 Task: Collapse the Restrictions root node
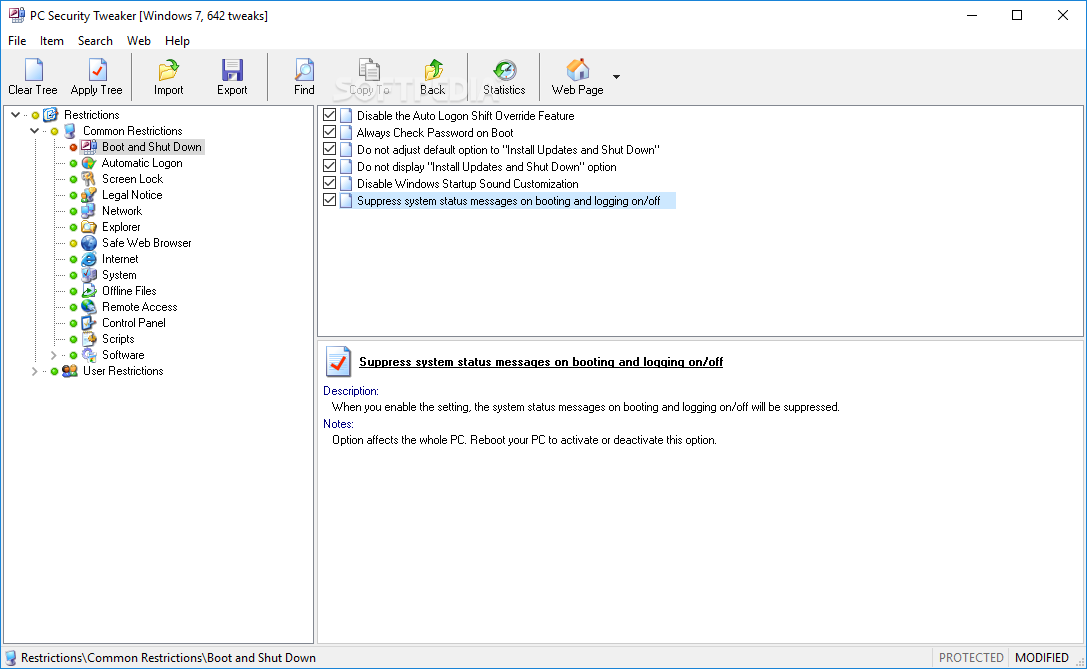tap(15, 115)
